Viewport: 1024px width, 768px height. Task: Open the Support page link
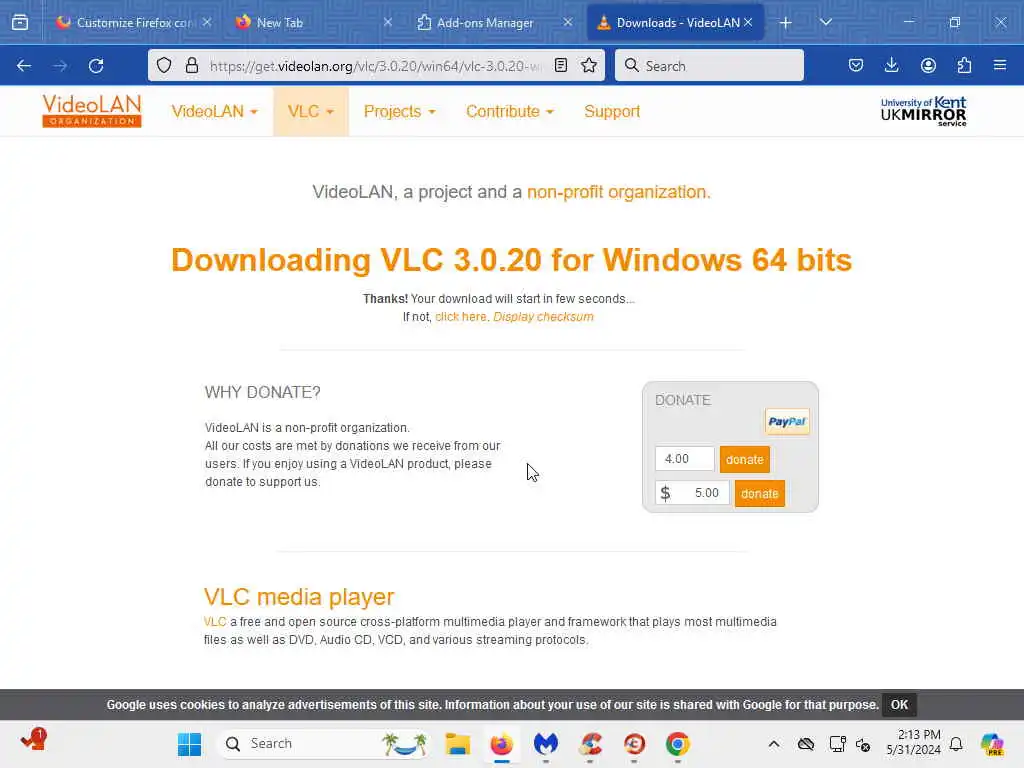coord(612,112)
